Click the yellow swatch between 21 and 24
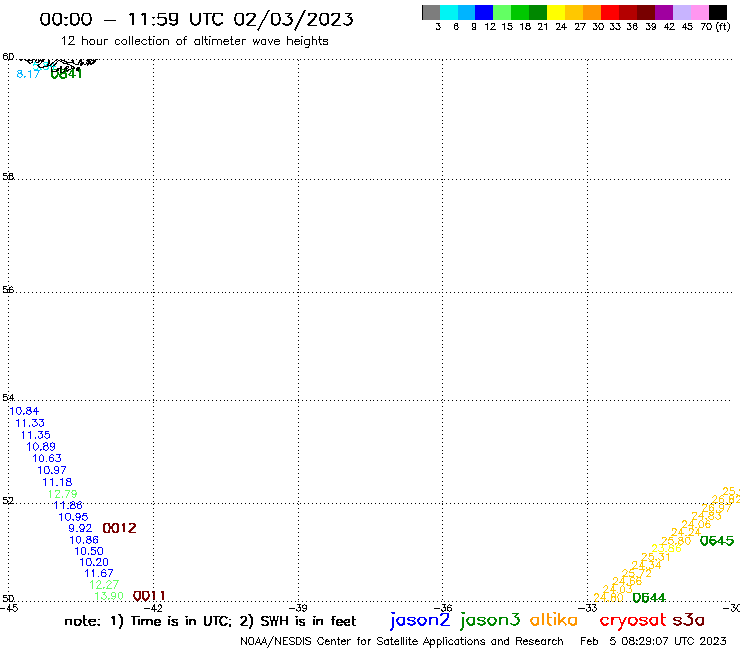 tap(556, 13)
